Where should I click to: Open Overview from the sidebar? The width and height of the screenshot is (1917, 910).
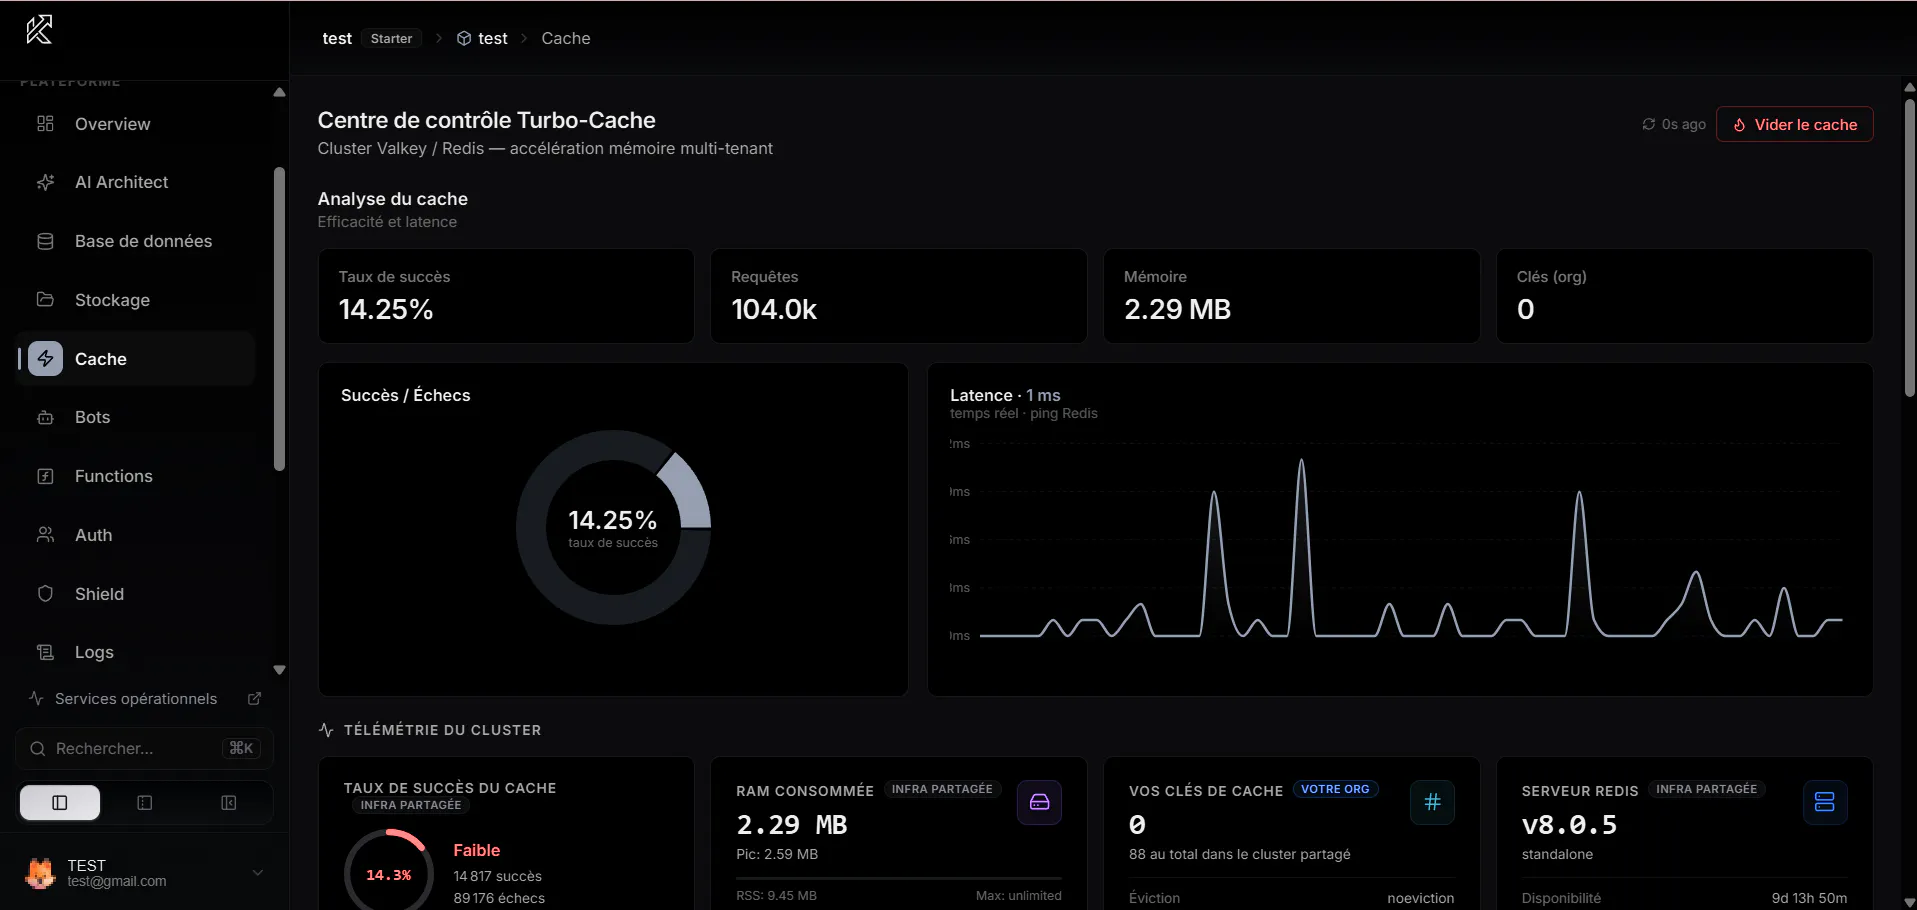coord(135,124)
